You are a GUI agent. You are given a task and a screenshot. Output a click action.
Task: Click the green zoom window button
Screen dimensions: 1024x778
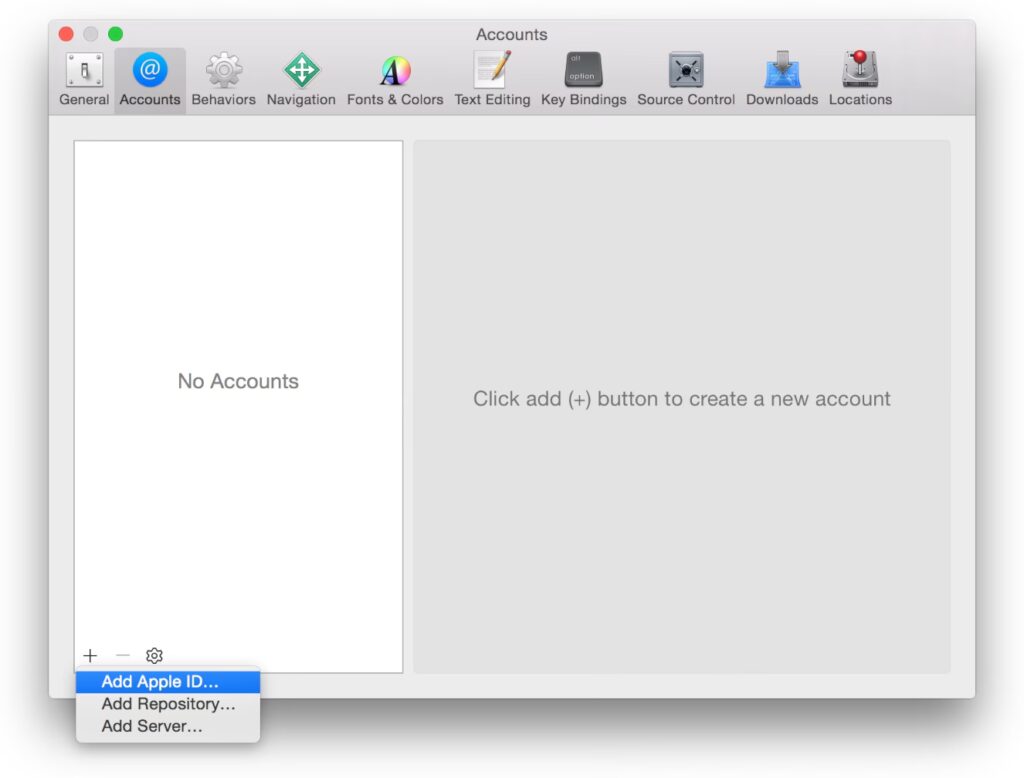click(115, 34)
